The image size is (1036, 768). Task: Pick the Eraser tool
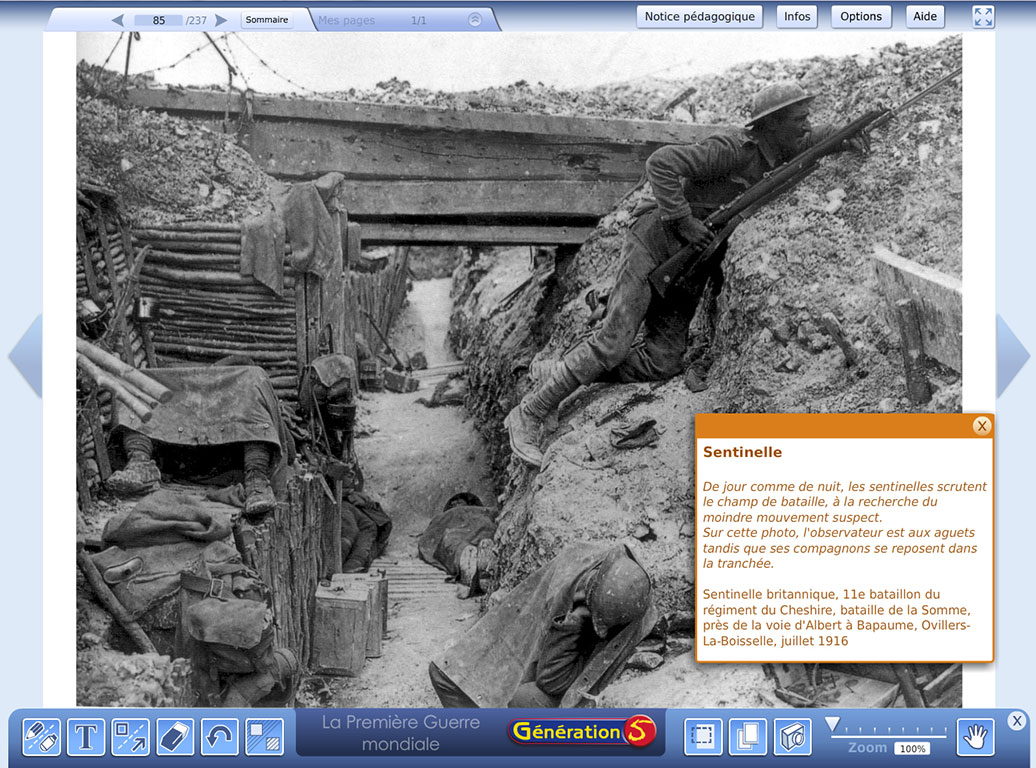click(x=175, y=737)
